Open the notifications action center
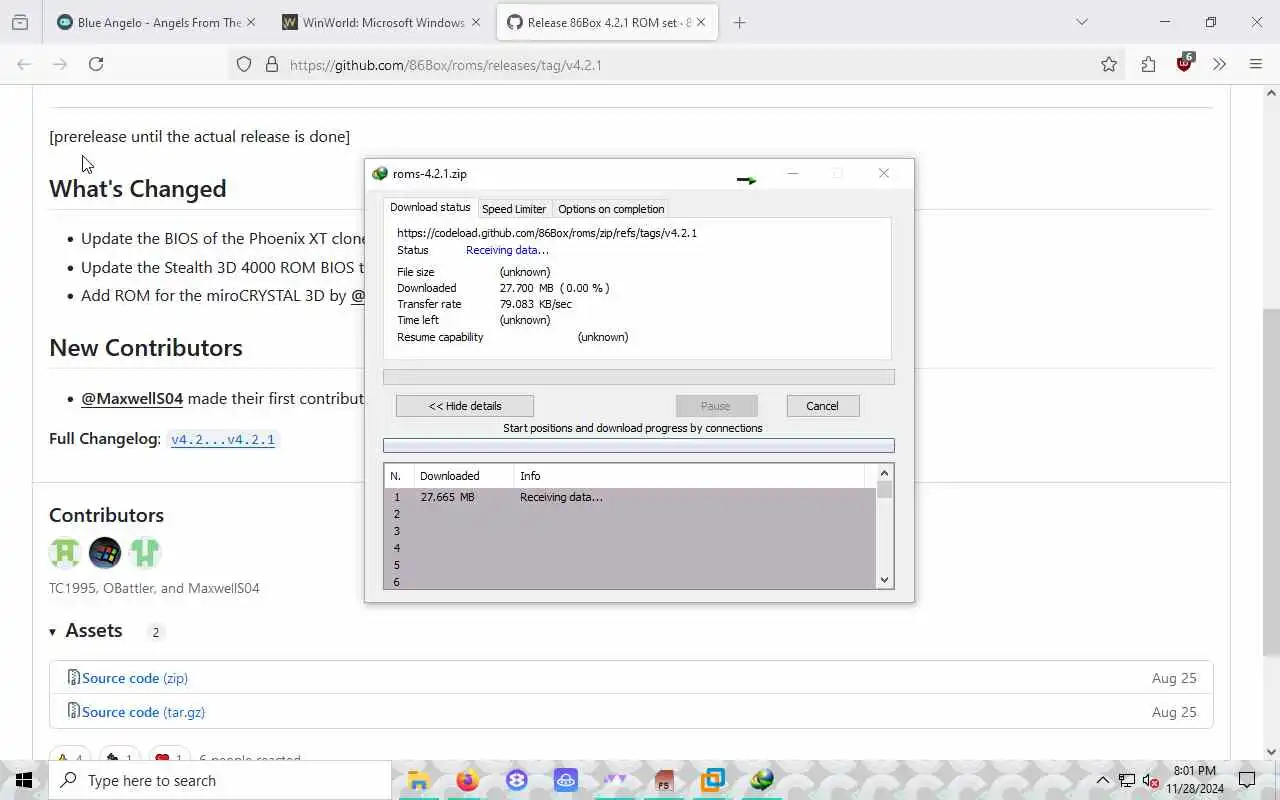The width and height of the screenshot is (1280, 800). click(1247, 780)
